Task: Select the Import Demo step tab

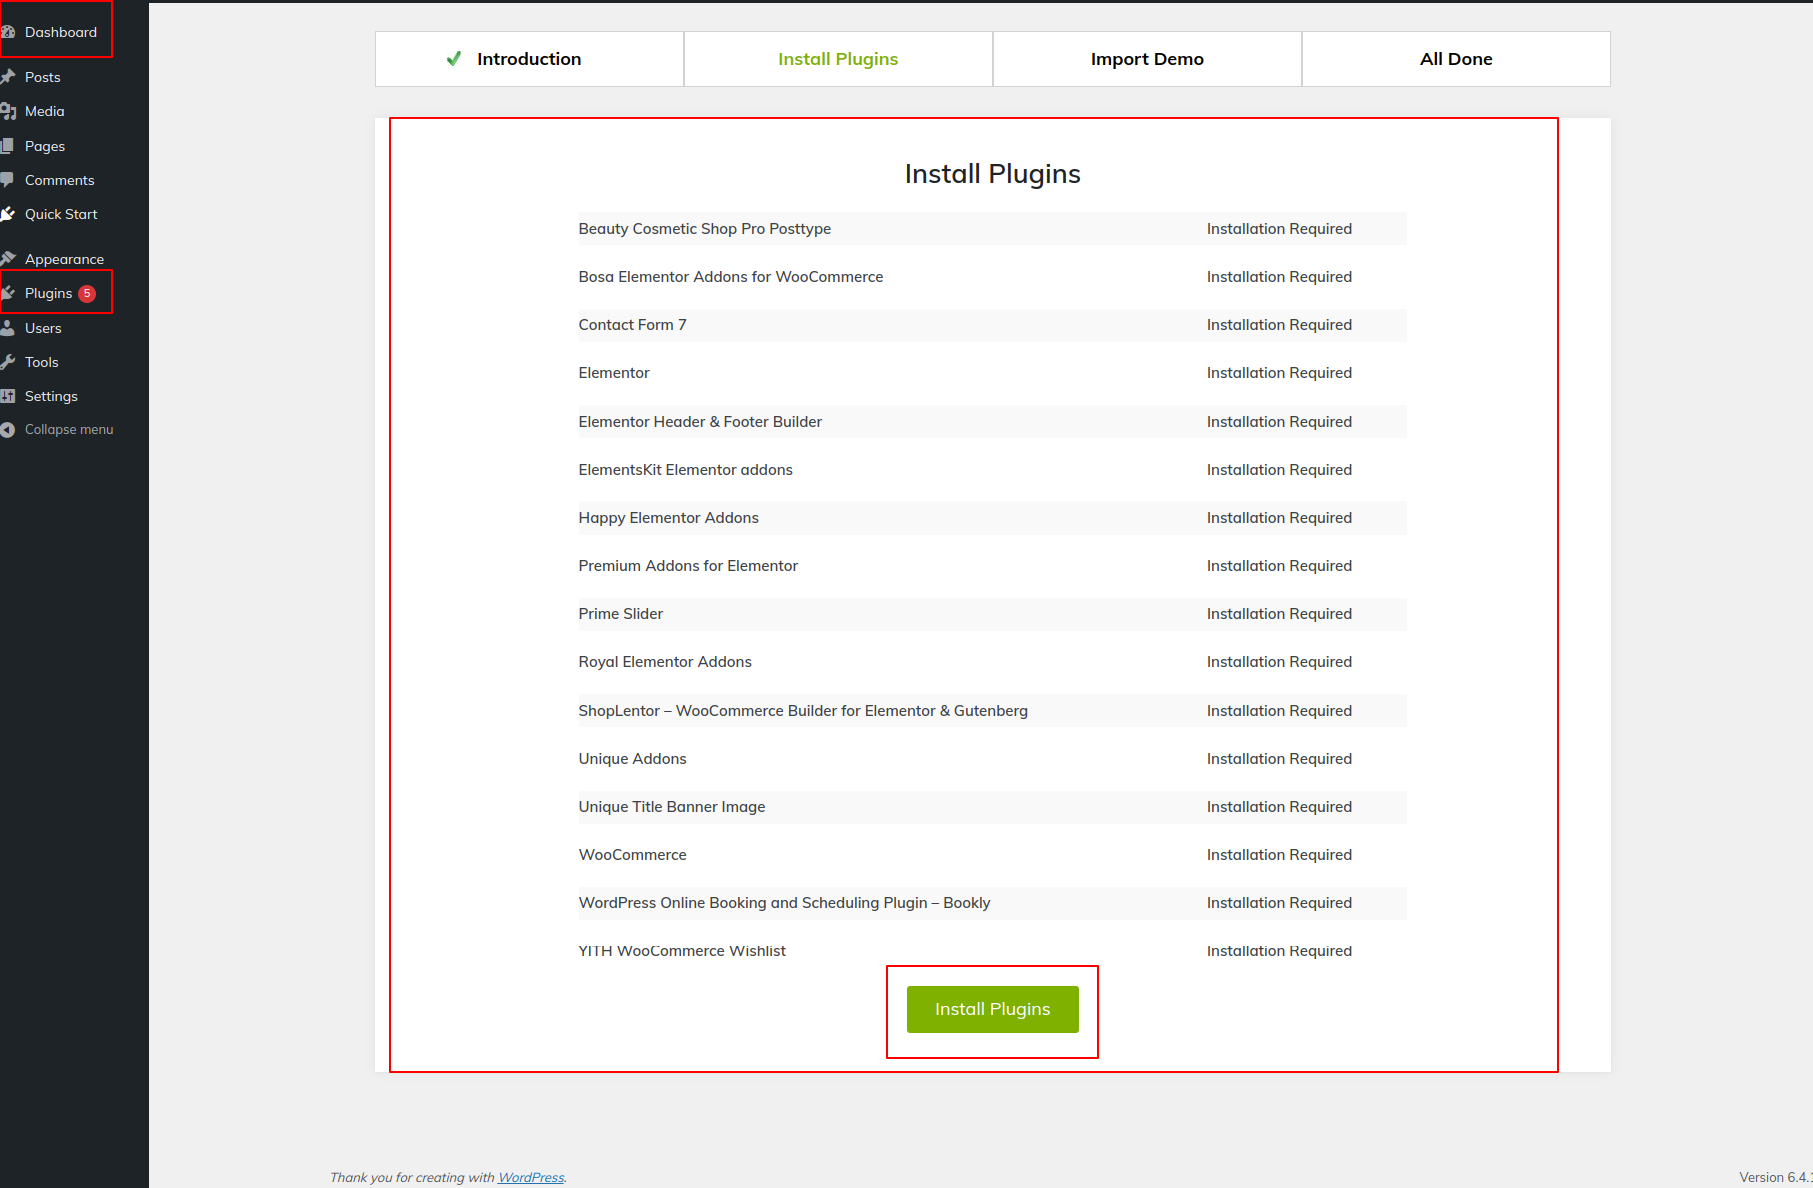Action: point(1147,59)
